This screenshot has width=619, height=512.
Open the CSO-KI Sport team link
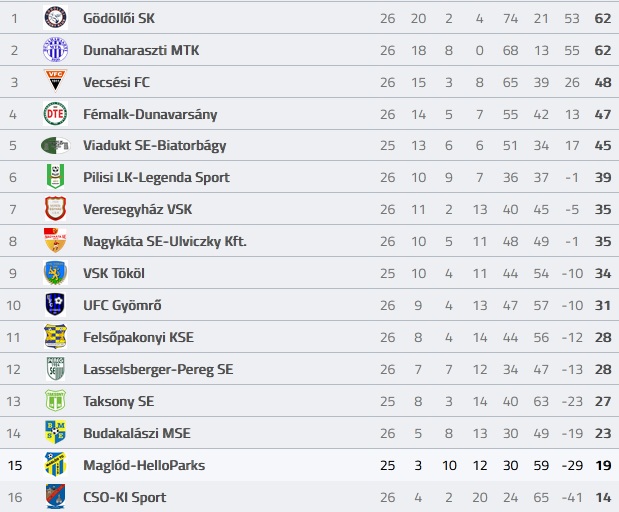tap(124, 497)
